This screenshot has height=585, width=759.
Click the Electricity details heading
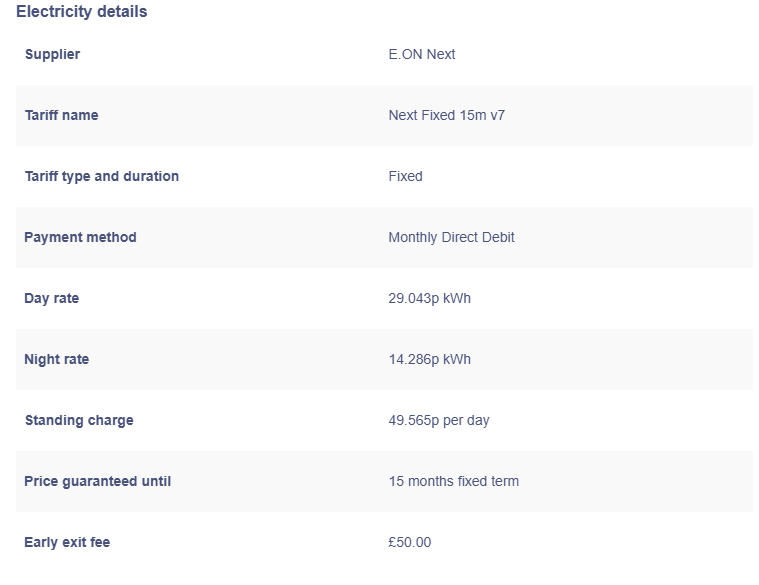(81, 12)
